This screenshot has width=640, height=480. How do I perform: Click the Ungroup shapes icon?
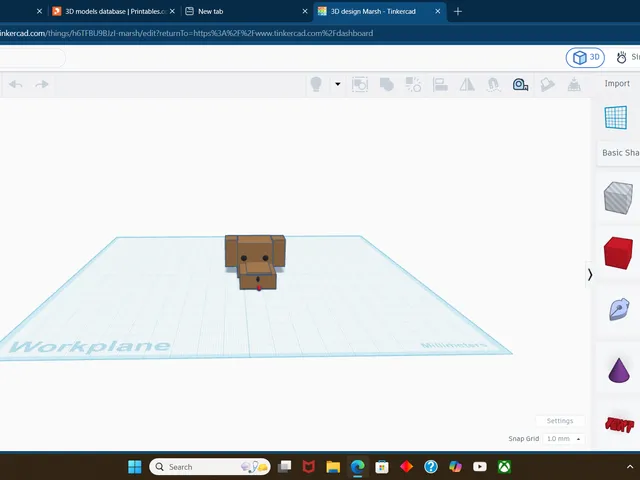[x=413, y=84]
